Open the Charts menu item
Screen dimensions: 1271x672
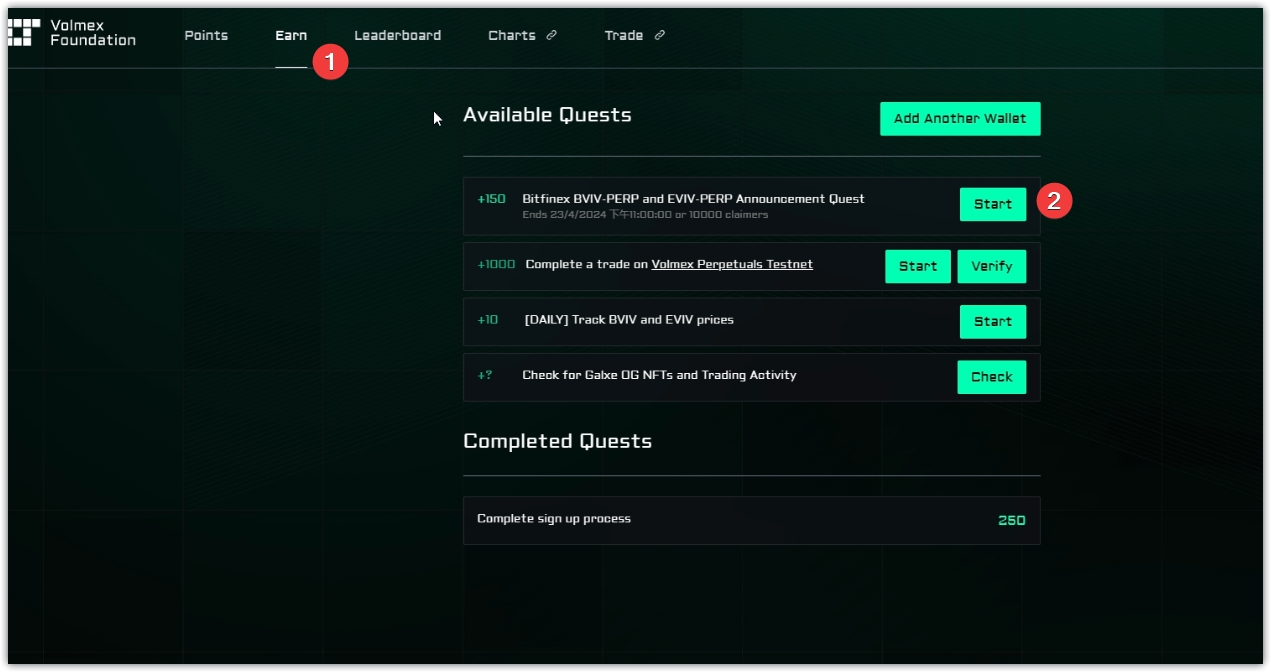512,36
